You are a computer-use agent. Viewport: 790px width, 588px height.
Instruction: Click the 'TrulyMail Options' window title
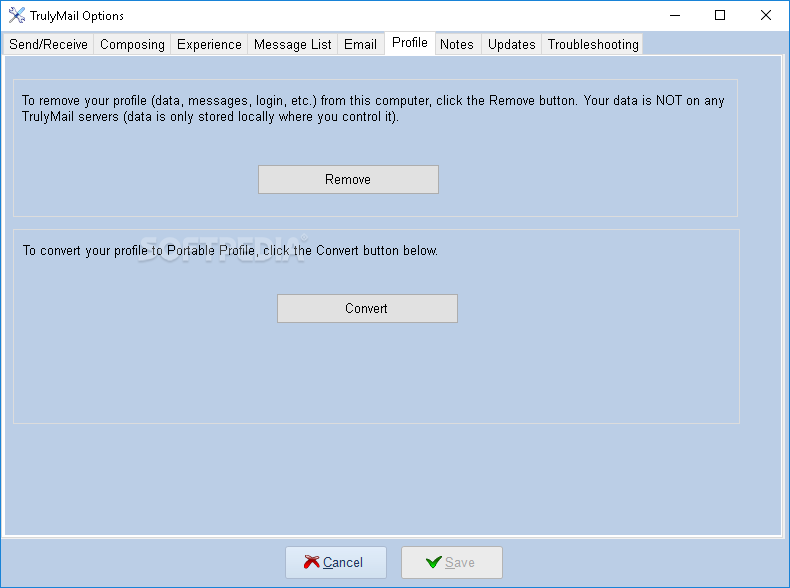(x=77, y=16)
